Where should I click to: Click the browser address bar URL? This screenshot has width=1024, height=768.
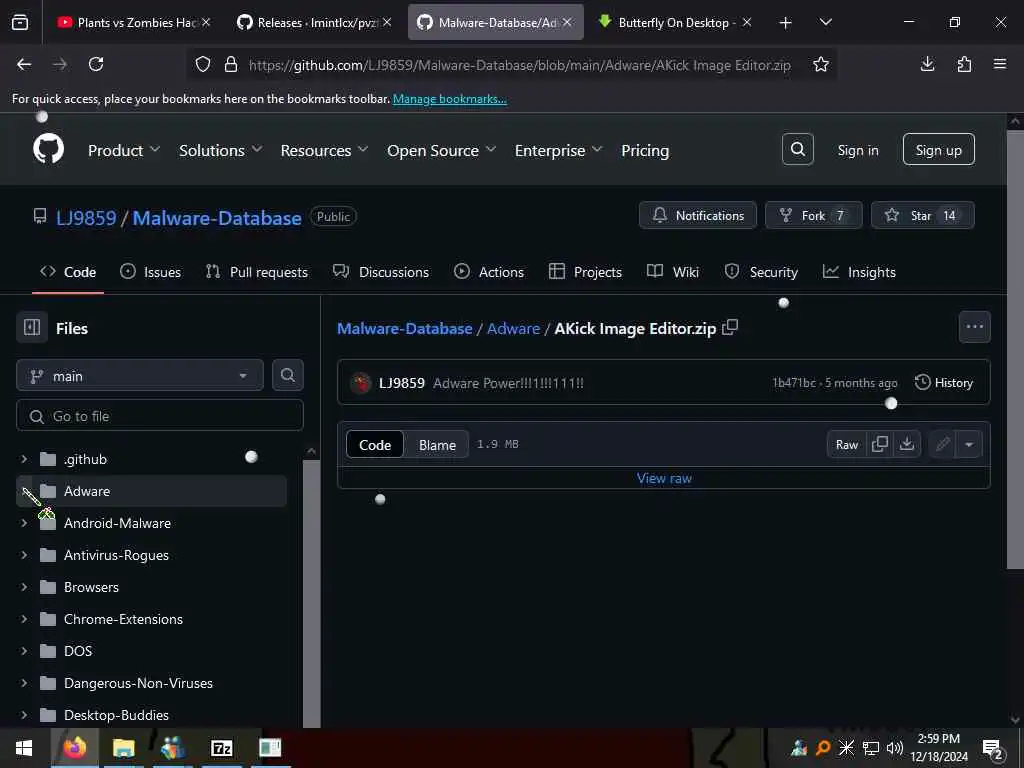point(519,65)
